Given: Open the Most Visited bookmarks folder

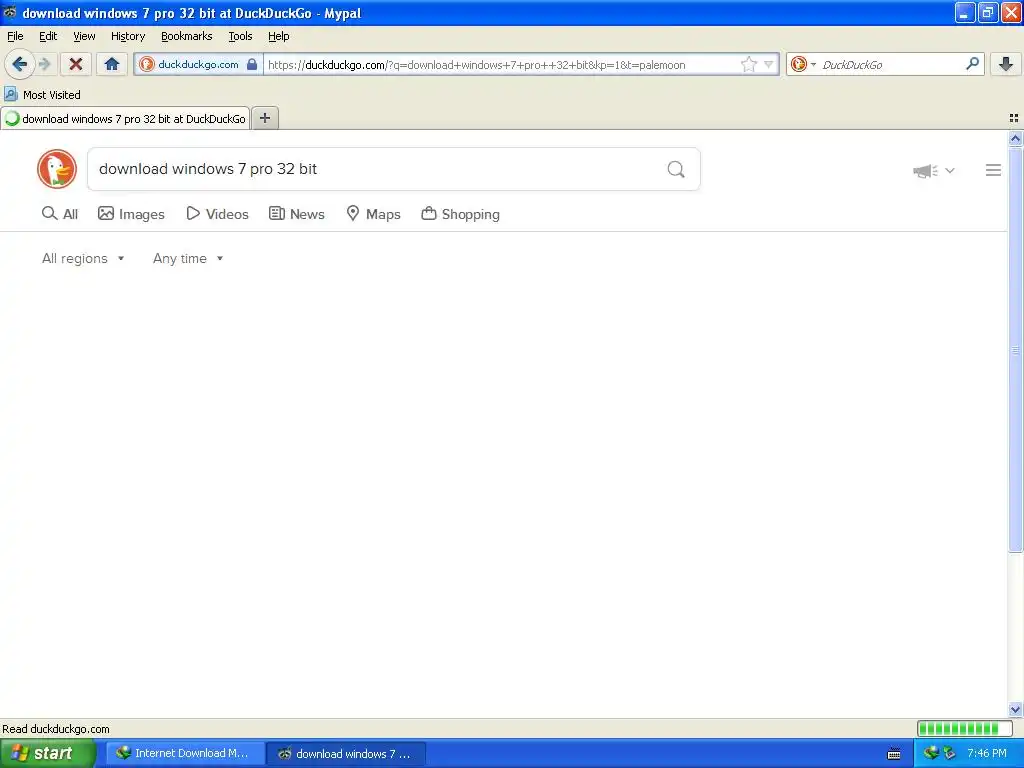Looking at the screenshot, I should point(42,95).
